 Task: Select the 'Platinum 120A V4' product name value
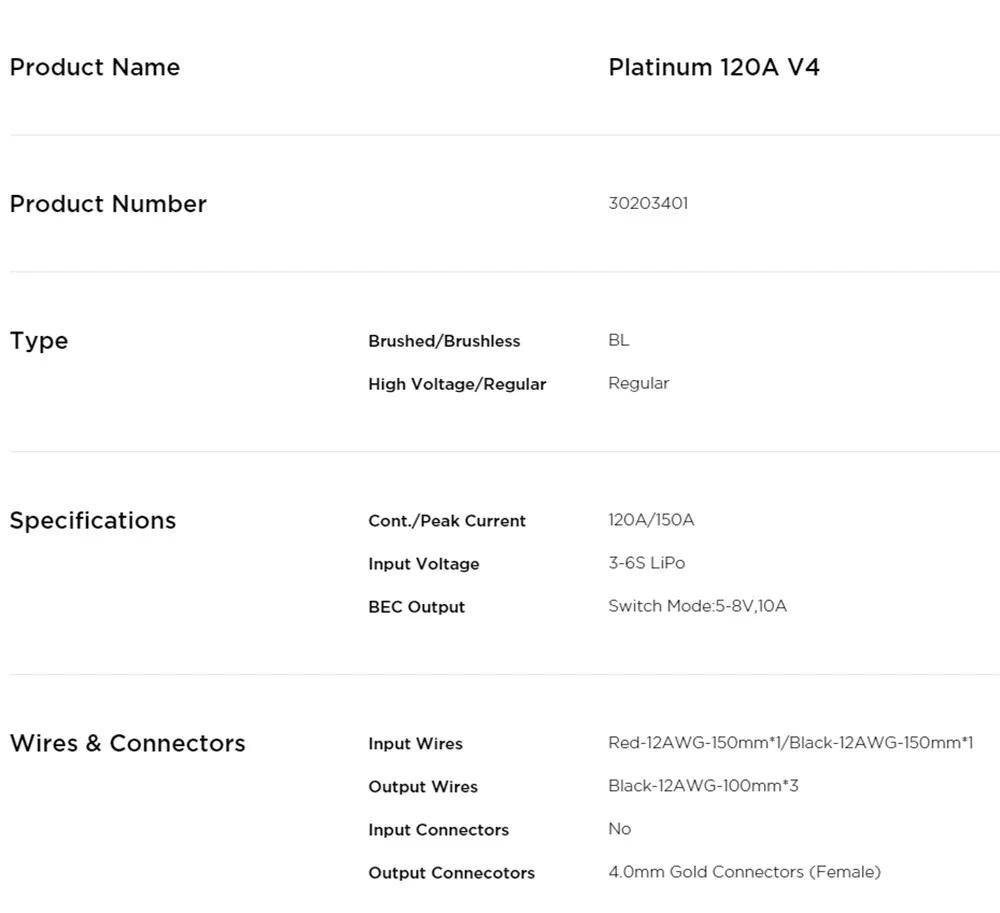pos(714,67)
